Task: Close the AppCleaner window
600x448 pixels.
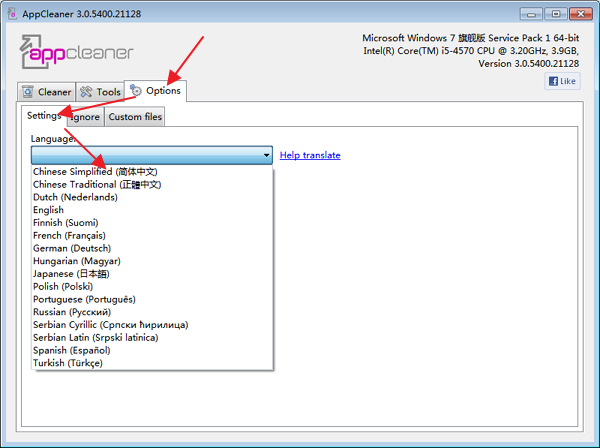Action: (x=580, y=14)
